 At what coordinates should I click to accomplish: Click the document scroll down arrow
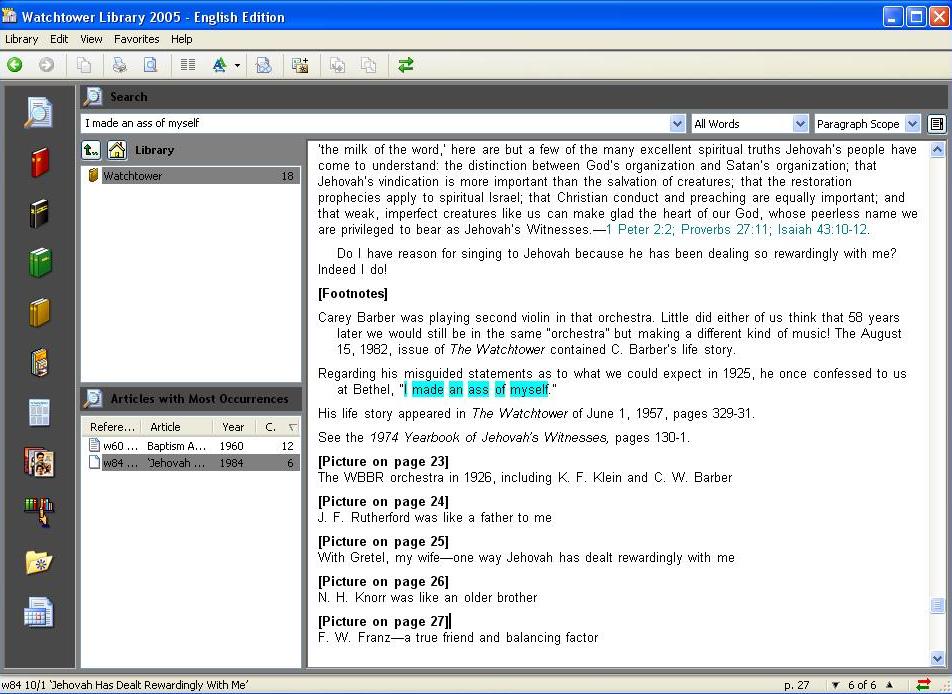tap(937, 659)
